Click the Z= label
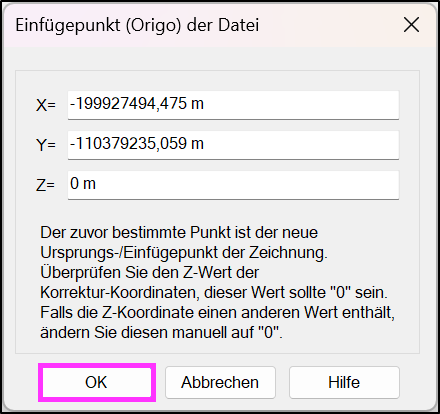 point(45,185)
